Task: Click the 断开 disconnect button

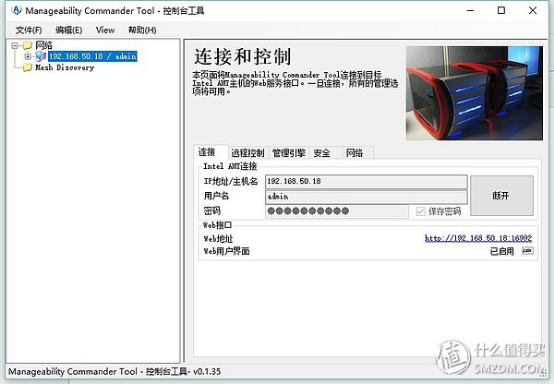Action: click(502, 195)
